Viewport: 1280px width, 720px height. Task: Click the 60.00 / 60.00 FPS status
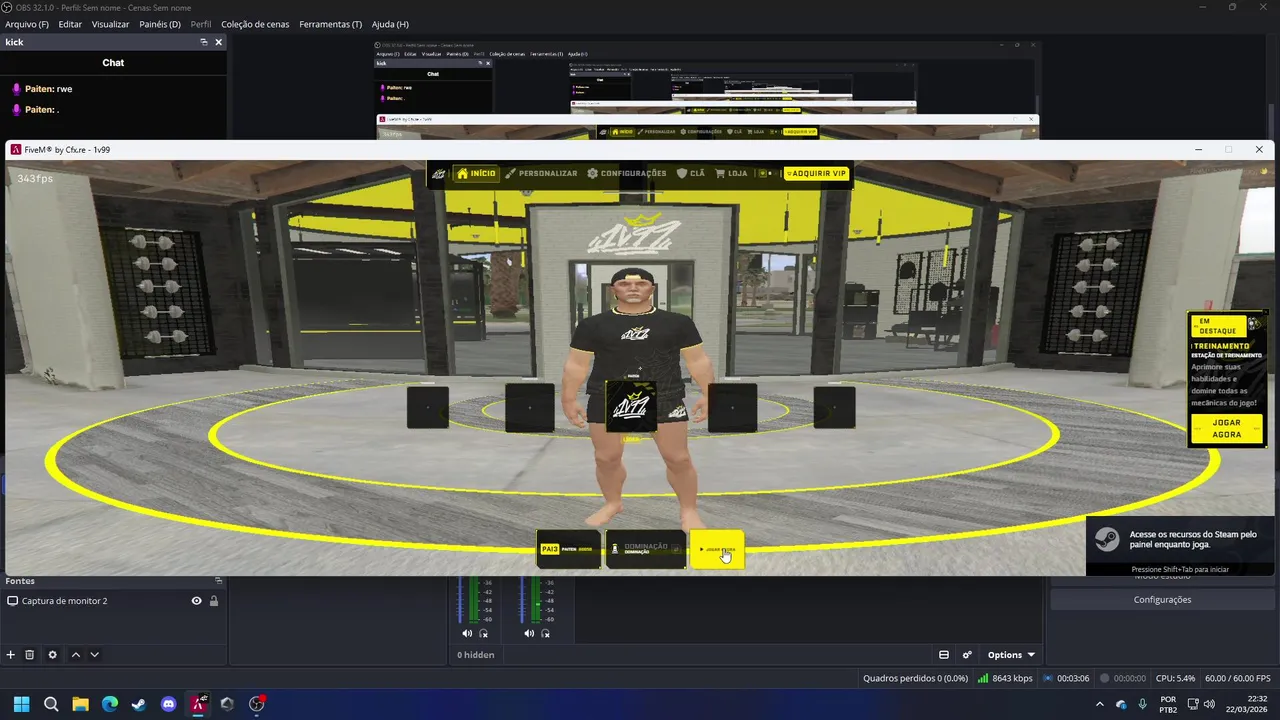click(x=1238, y=678)
